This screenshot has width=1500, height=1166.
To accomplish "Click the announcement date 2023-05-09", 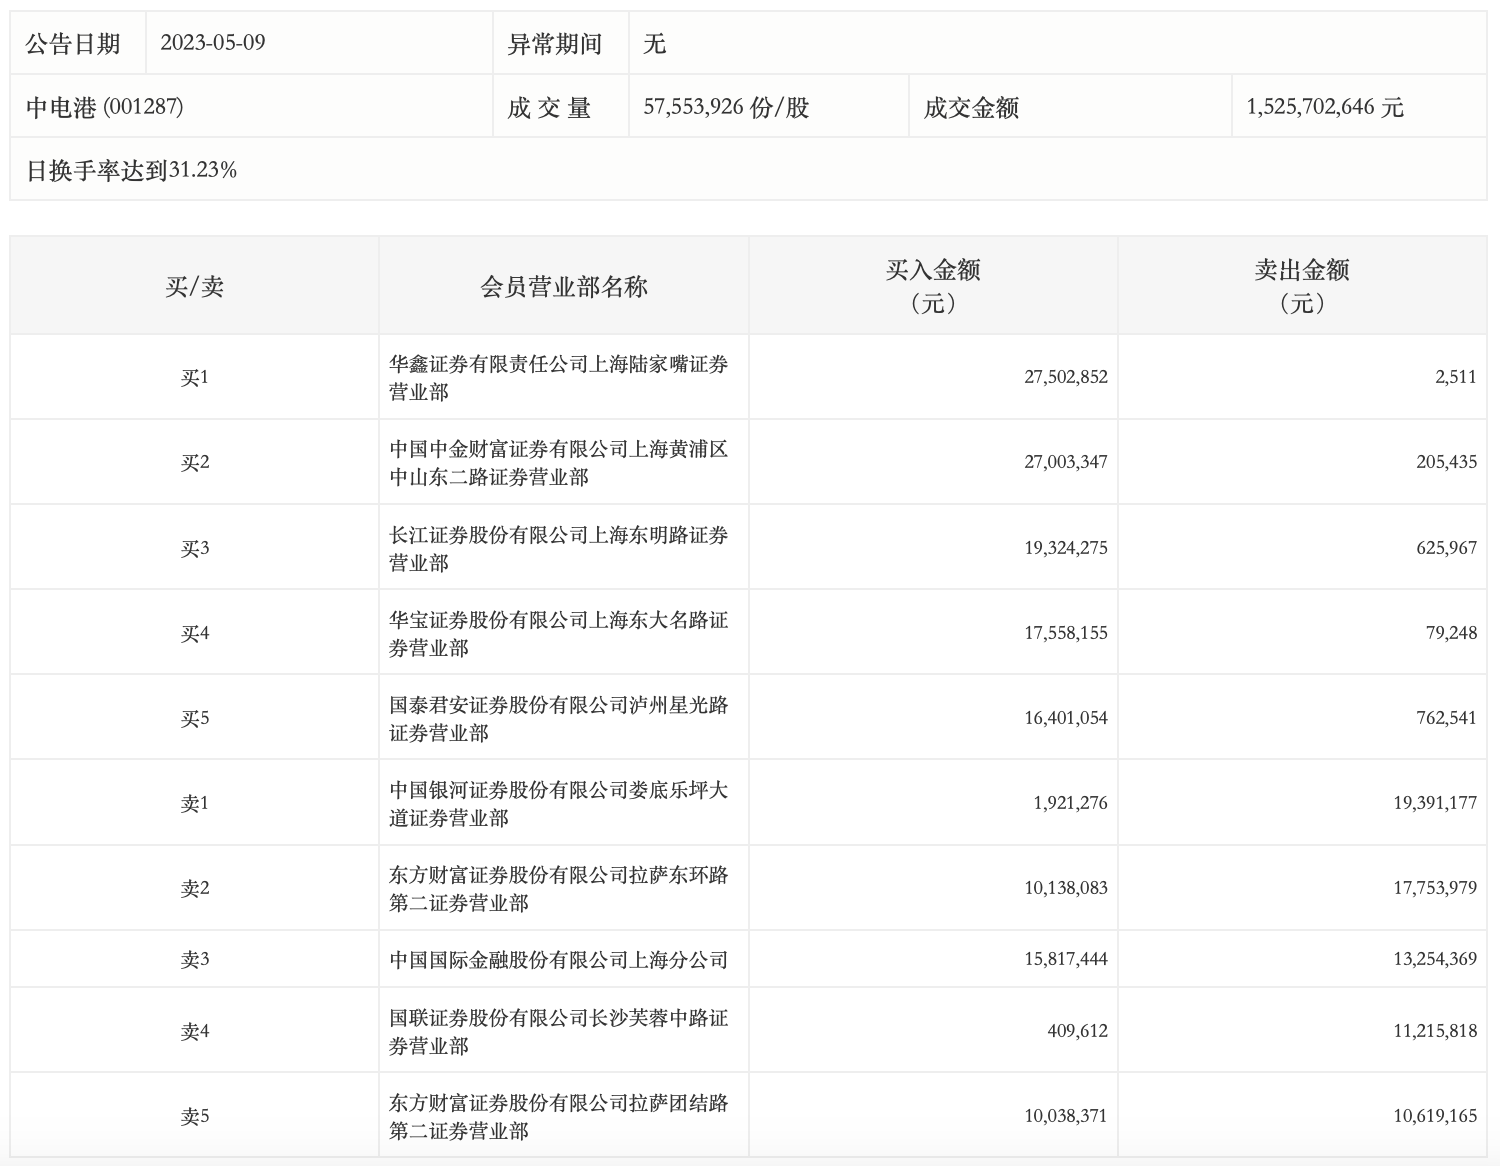I will click(x=213, y=43).
